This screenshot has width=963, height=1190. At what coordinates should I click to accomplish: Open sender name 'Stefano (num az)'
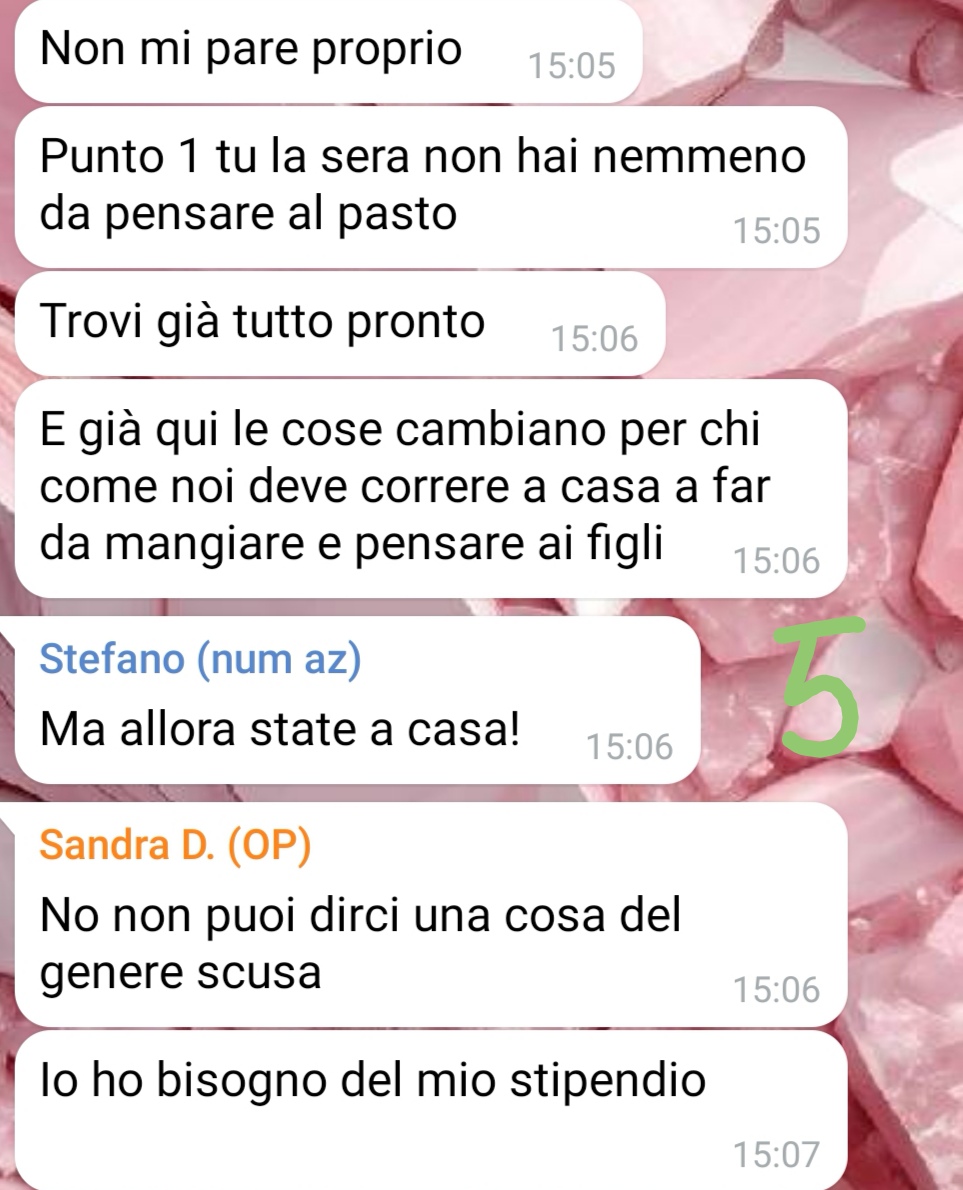coord(200,658)
